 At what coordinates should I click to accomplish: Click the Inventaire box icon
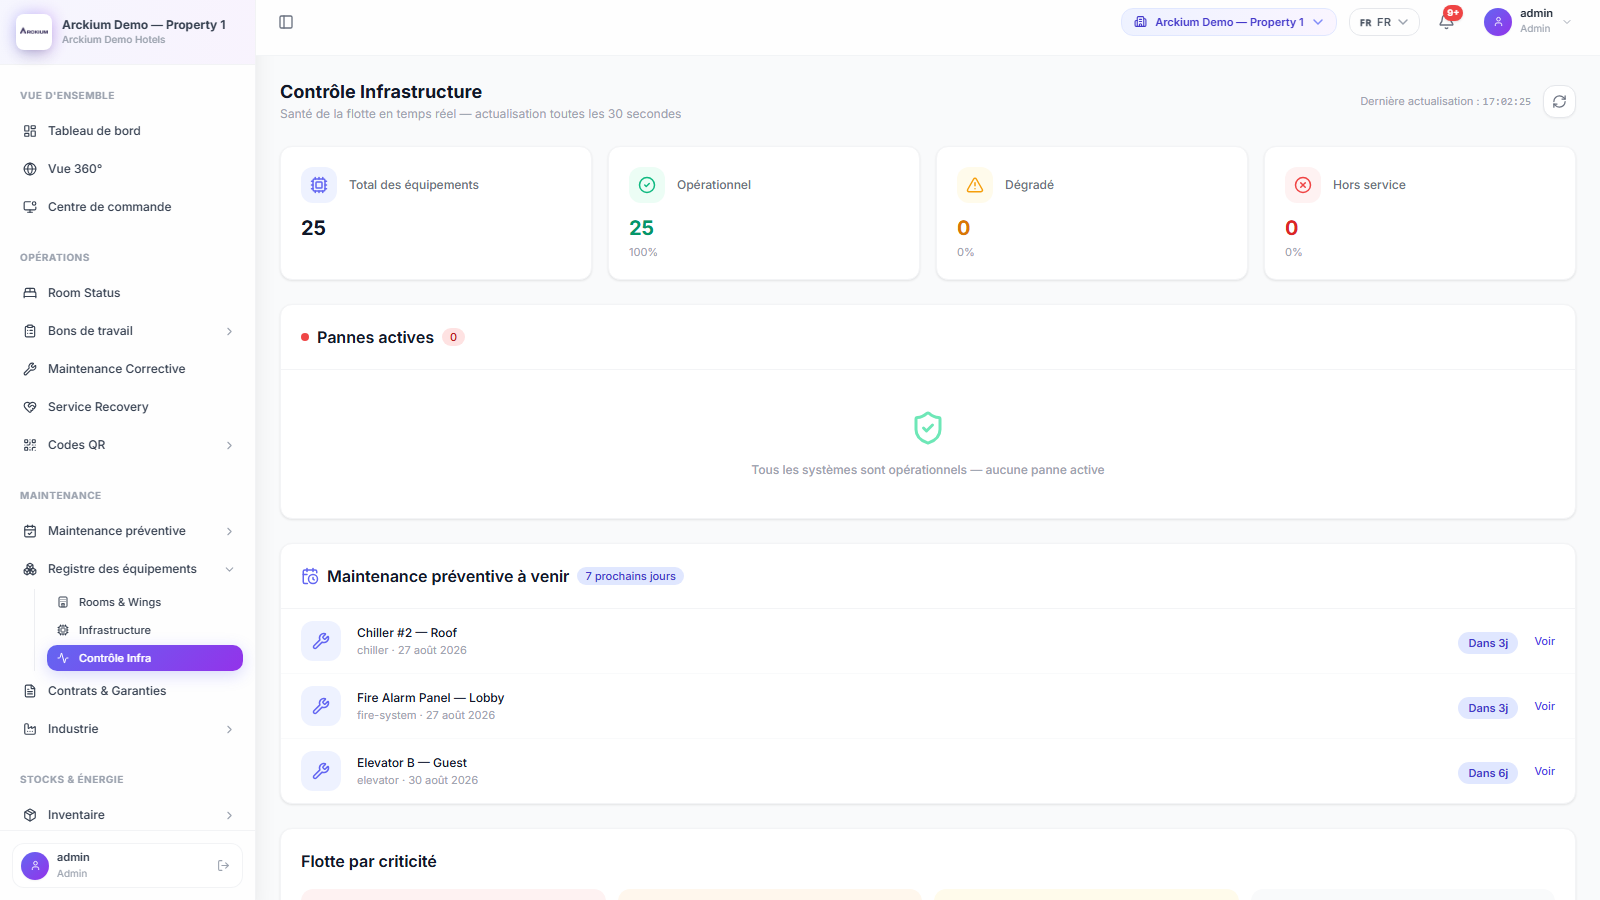pyautogui.click(x=30, y=815)
